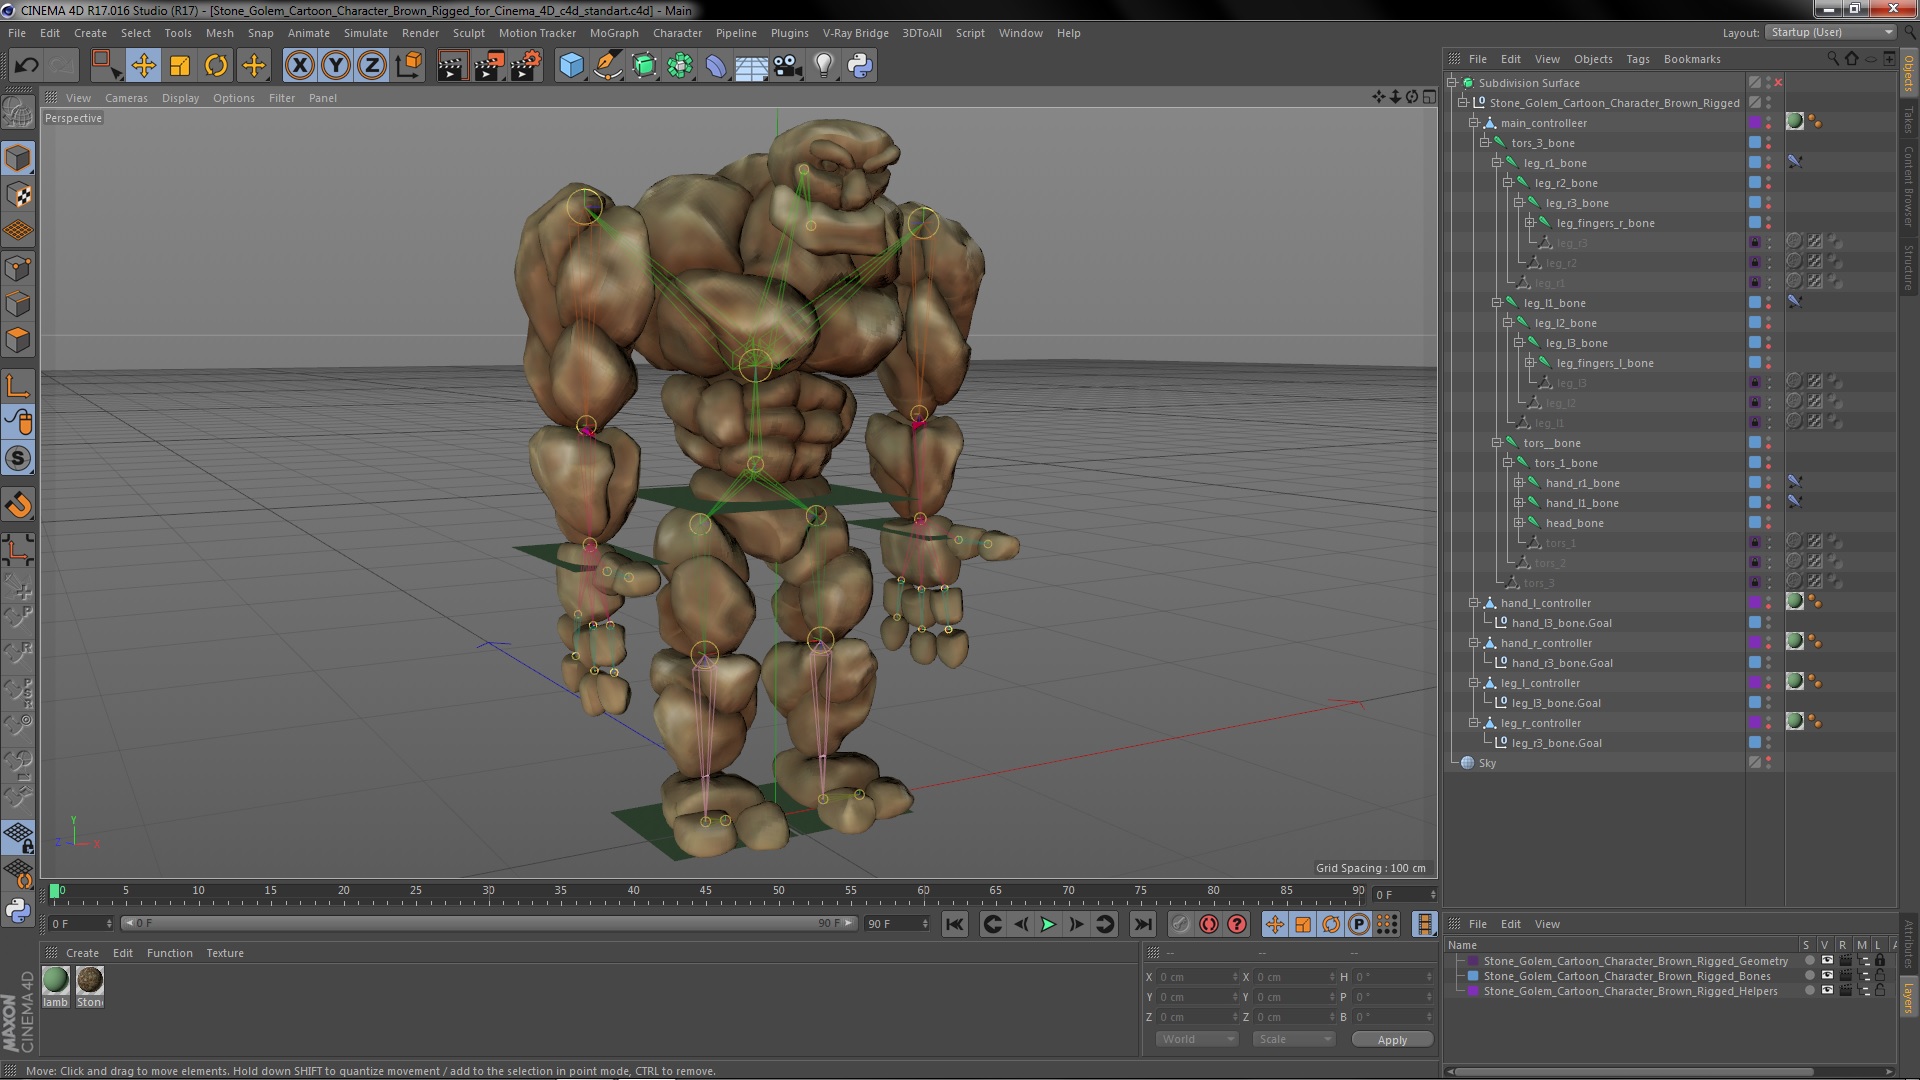1920x1080 pixels.
Task: Click the Undo arrow icon
Action: point(26,66)
